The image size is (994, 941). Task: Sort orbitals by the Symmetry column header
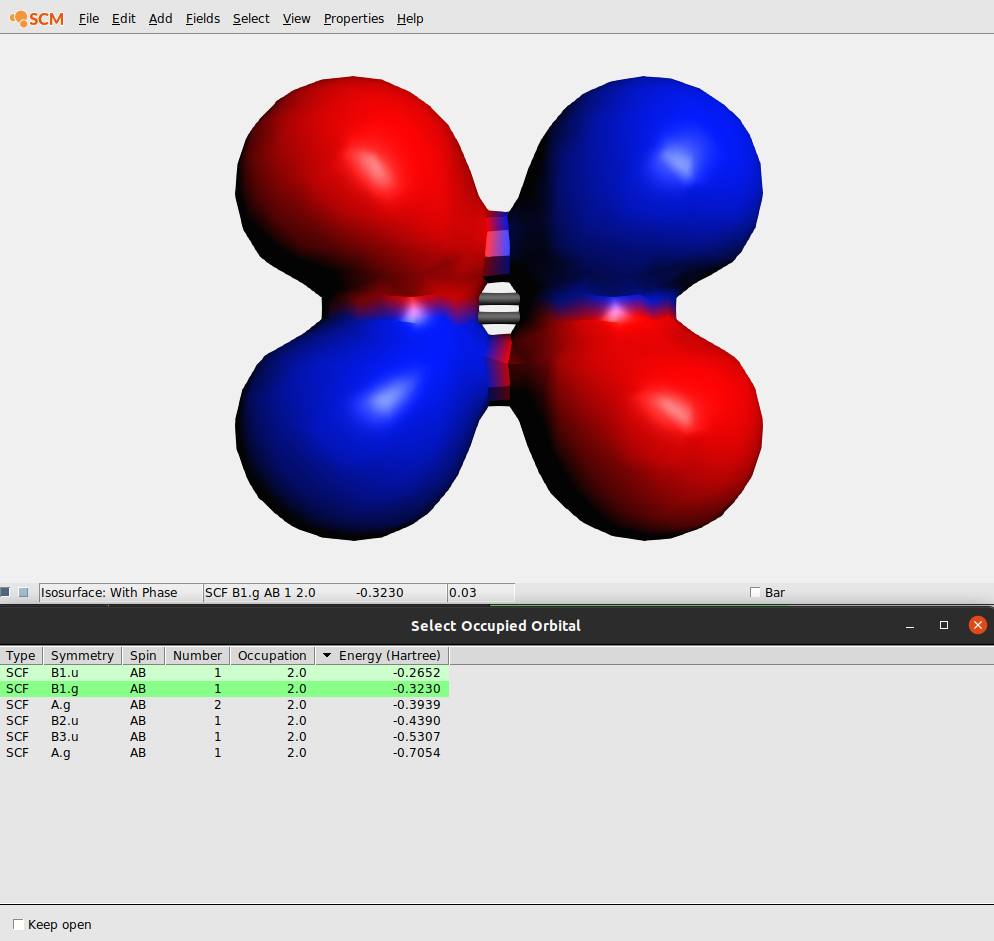tap(81, 655)
